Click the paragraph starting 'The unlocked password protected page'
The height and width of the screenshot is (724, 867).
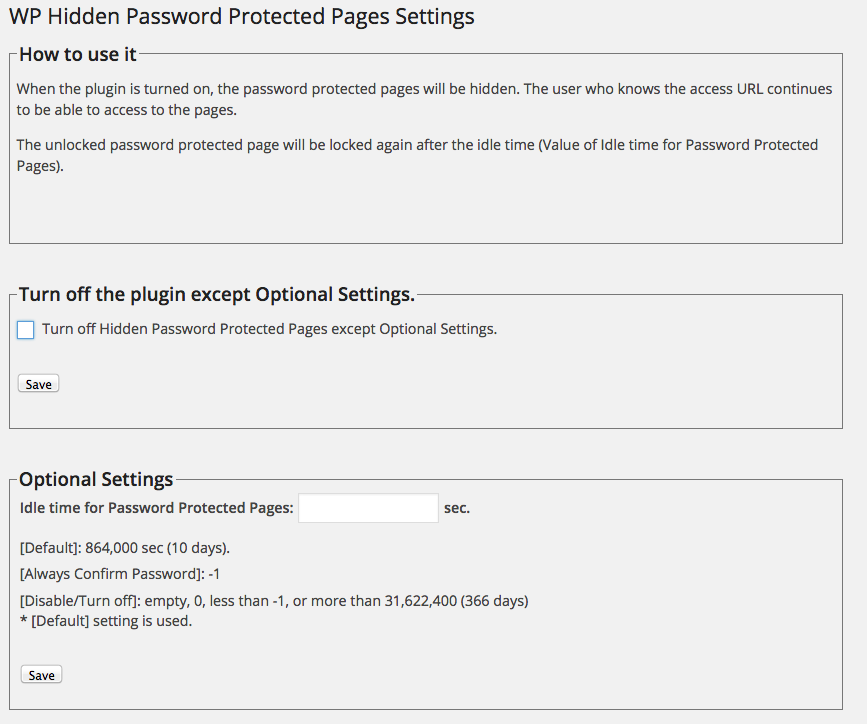click(417, 155)
